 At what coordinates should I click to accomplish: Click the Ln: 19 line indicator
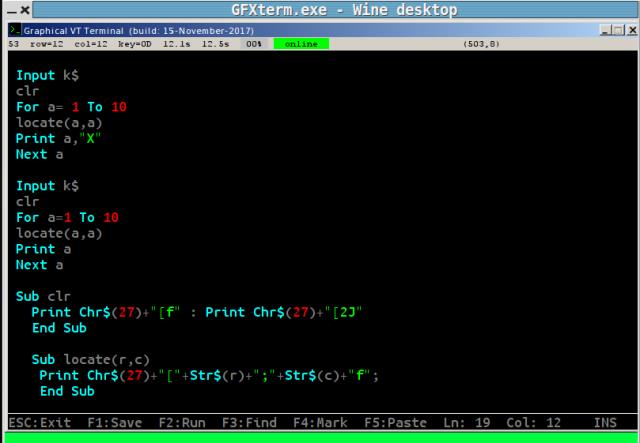(x=467, y=423)
